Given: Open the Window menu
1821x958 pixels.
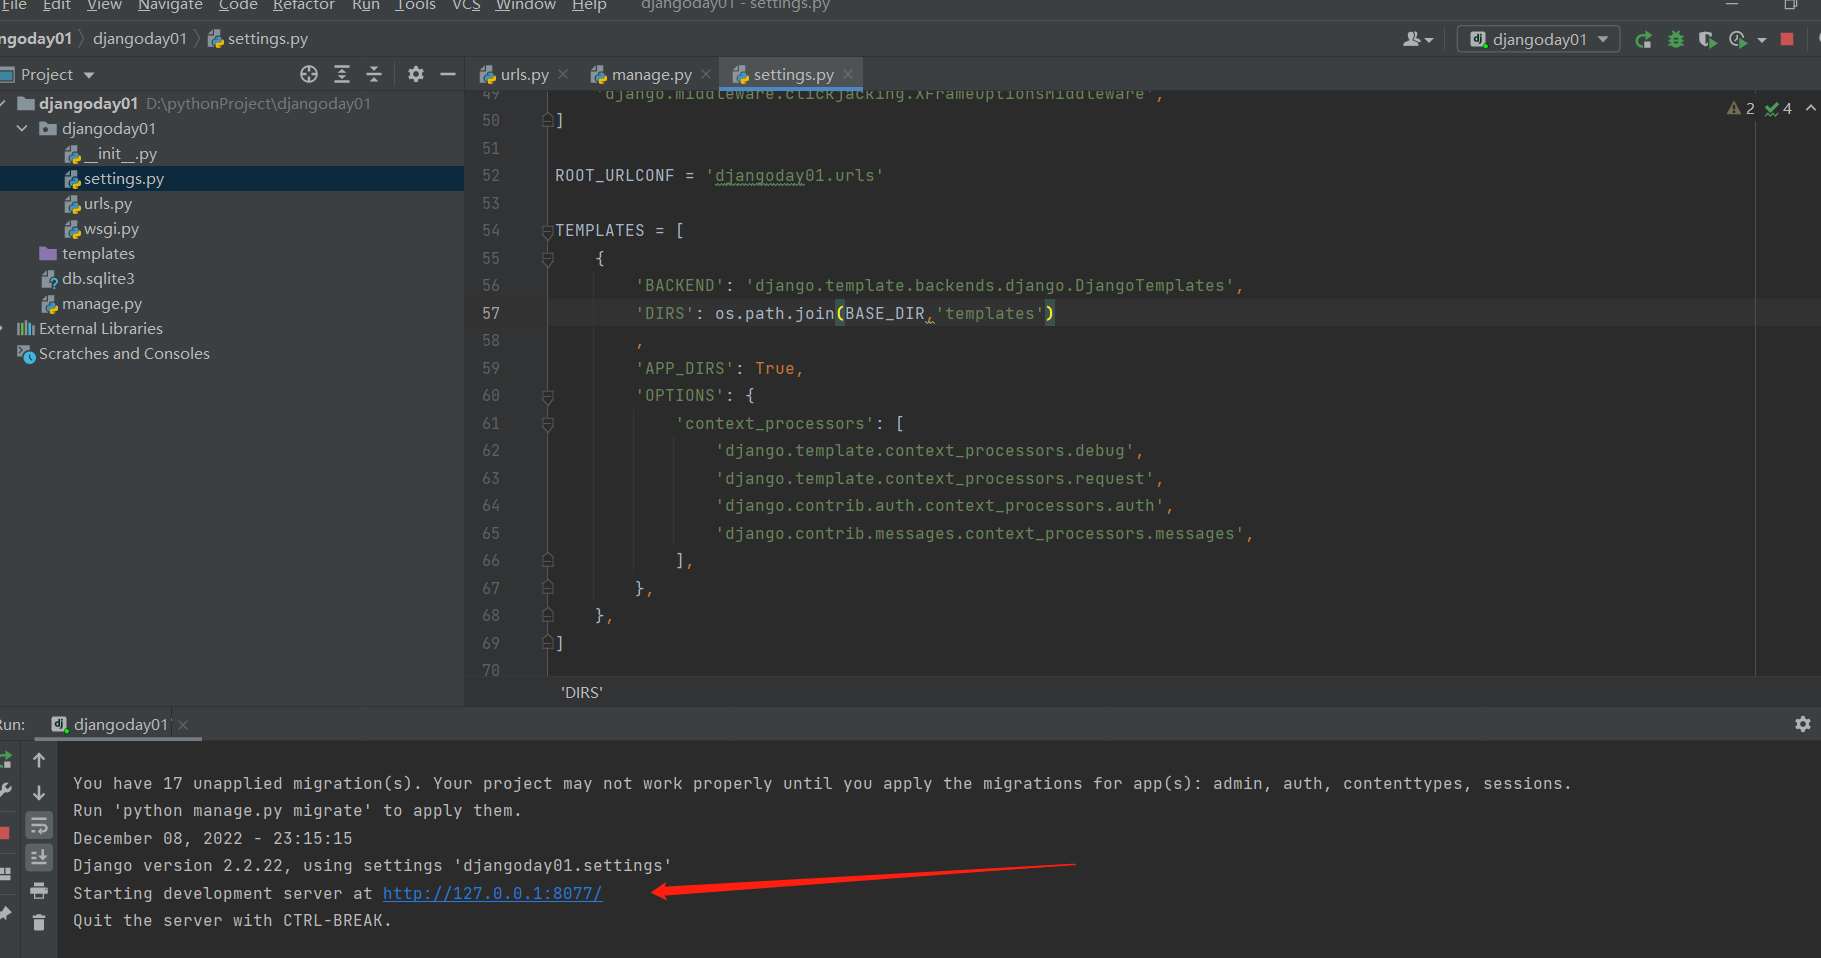Looking at the screenshot, I should [526, 6].
